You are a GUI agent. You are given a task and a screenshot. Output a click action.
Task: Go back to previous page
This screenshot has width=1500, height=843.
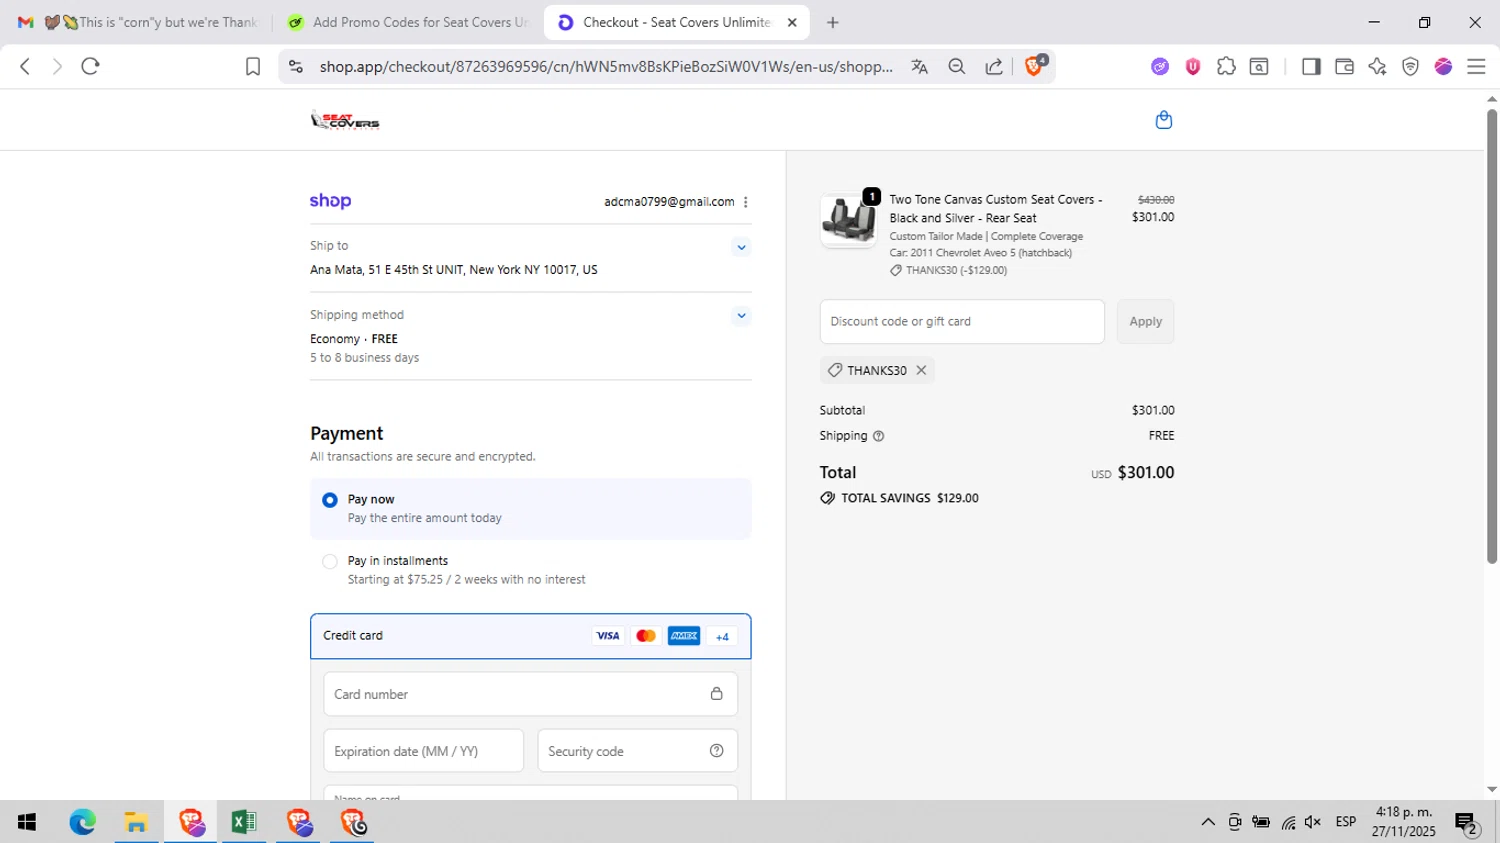[x=25, y=66]
